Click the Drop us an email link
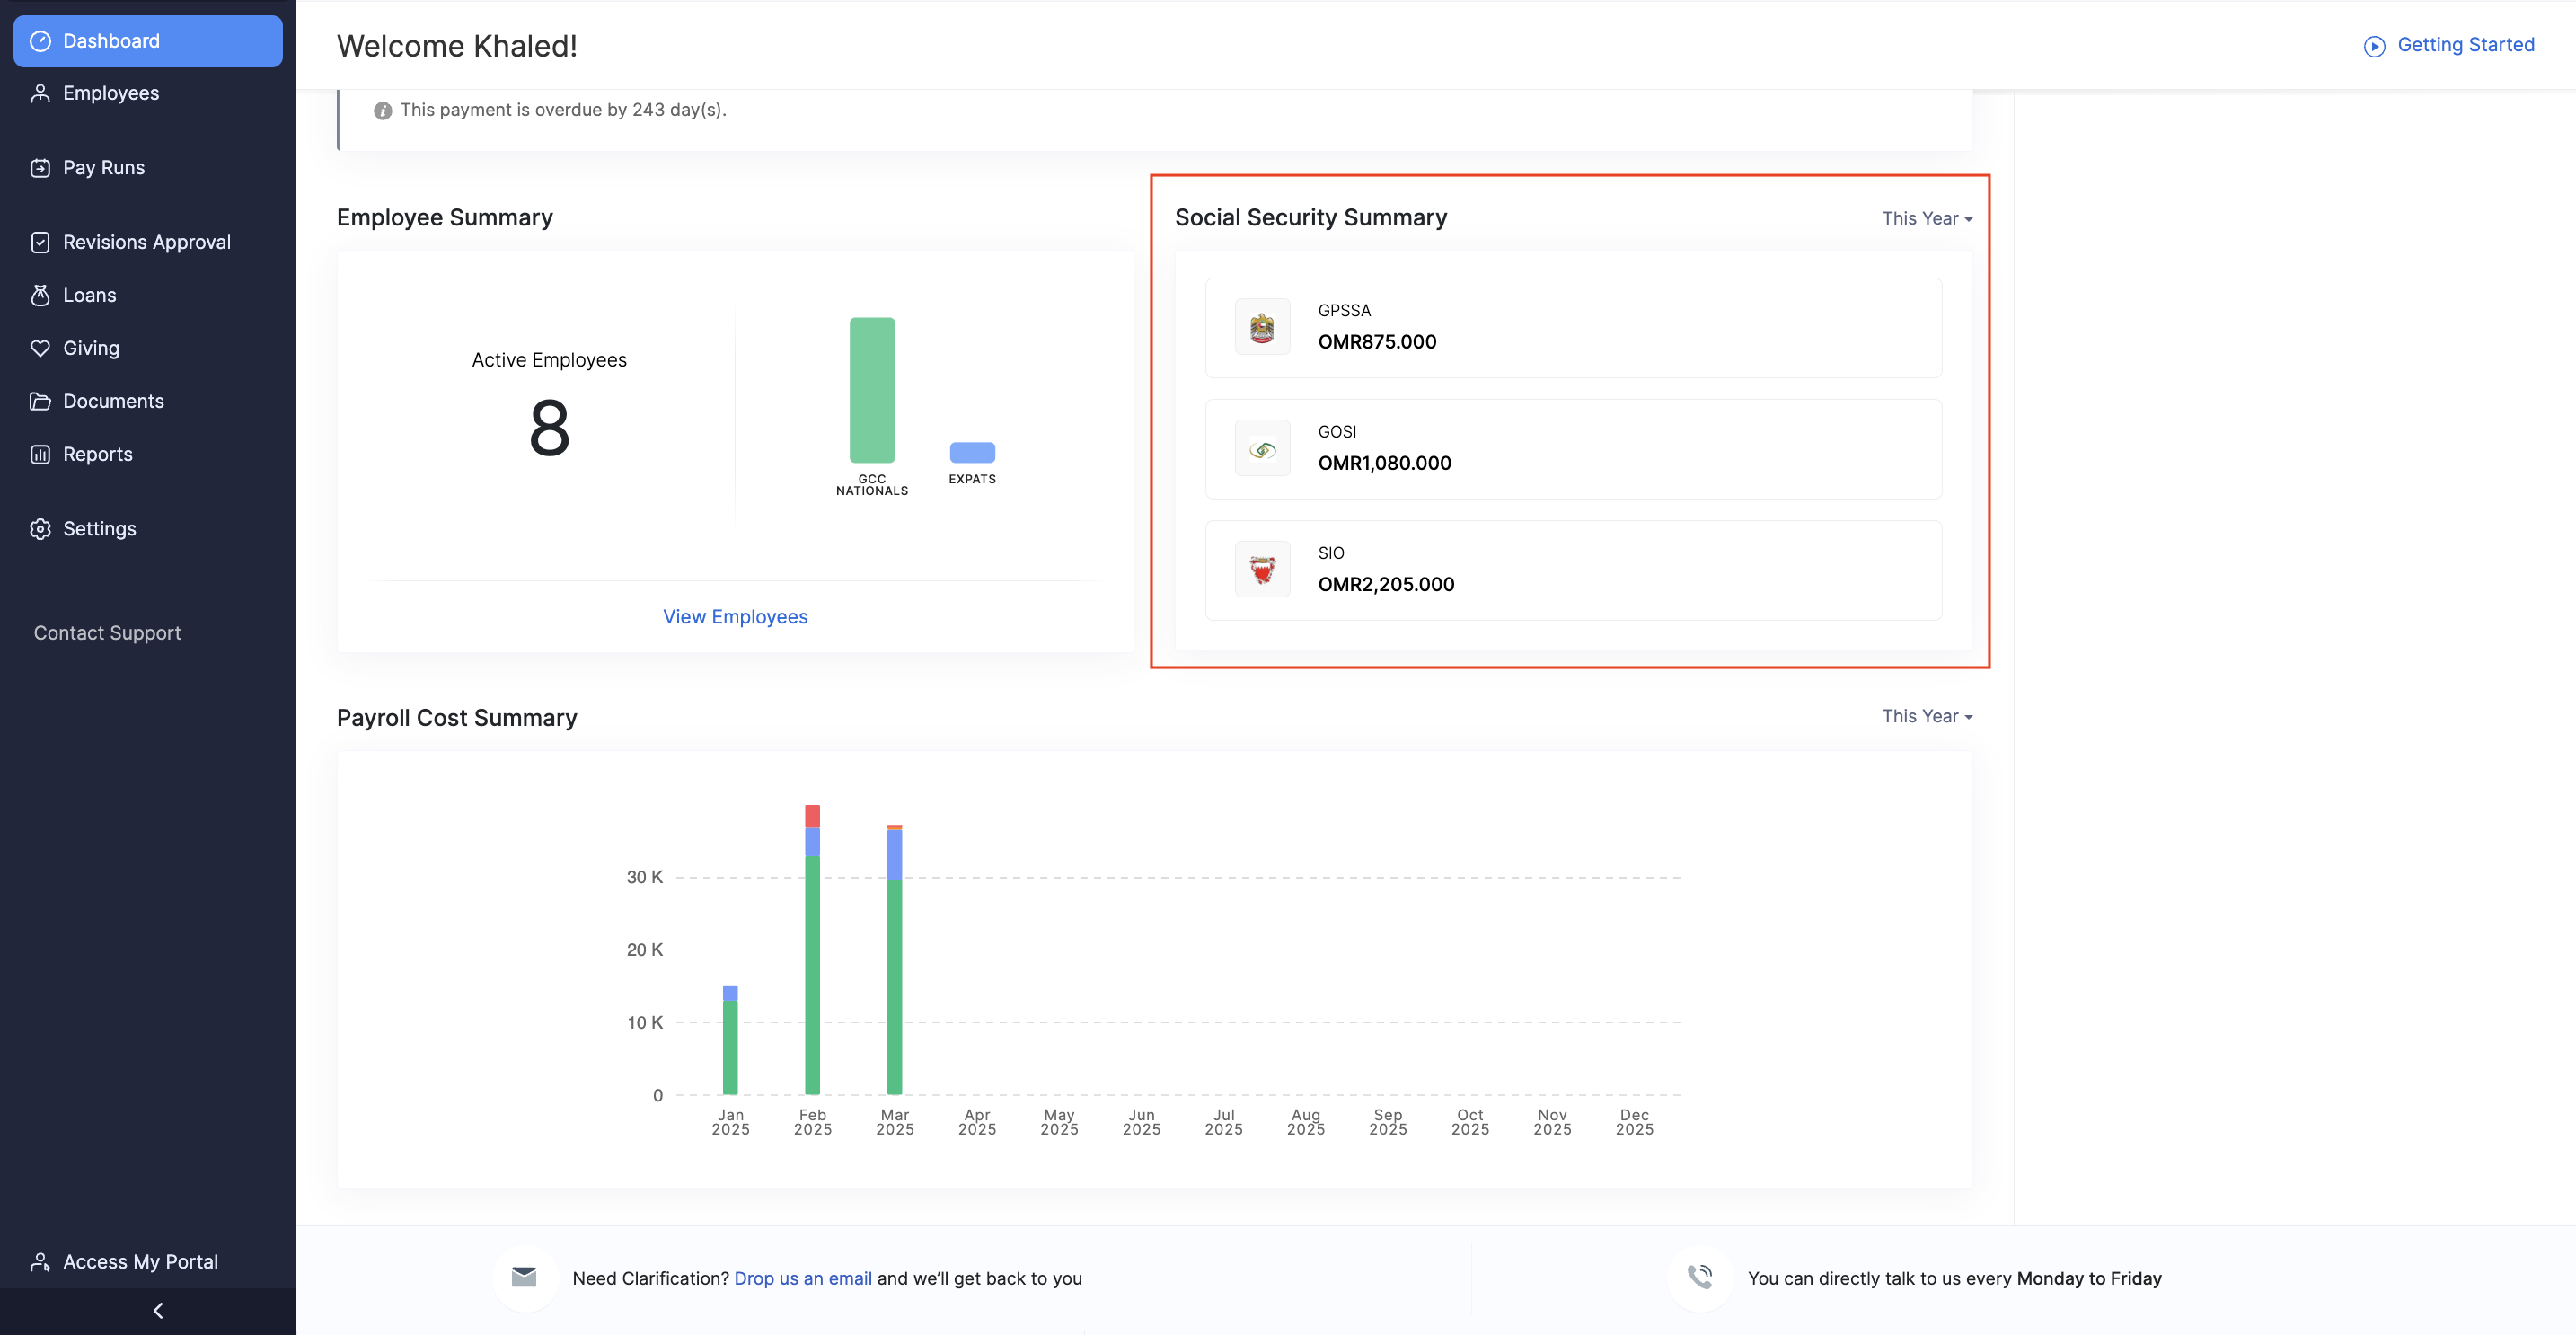Screen dimensions: 2576x1335 pyautogui.click(x=802, y=1278)
